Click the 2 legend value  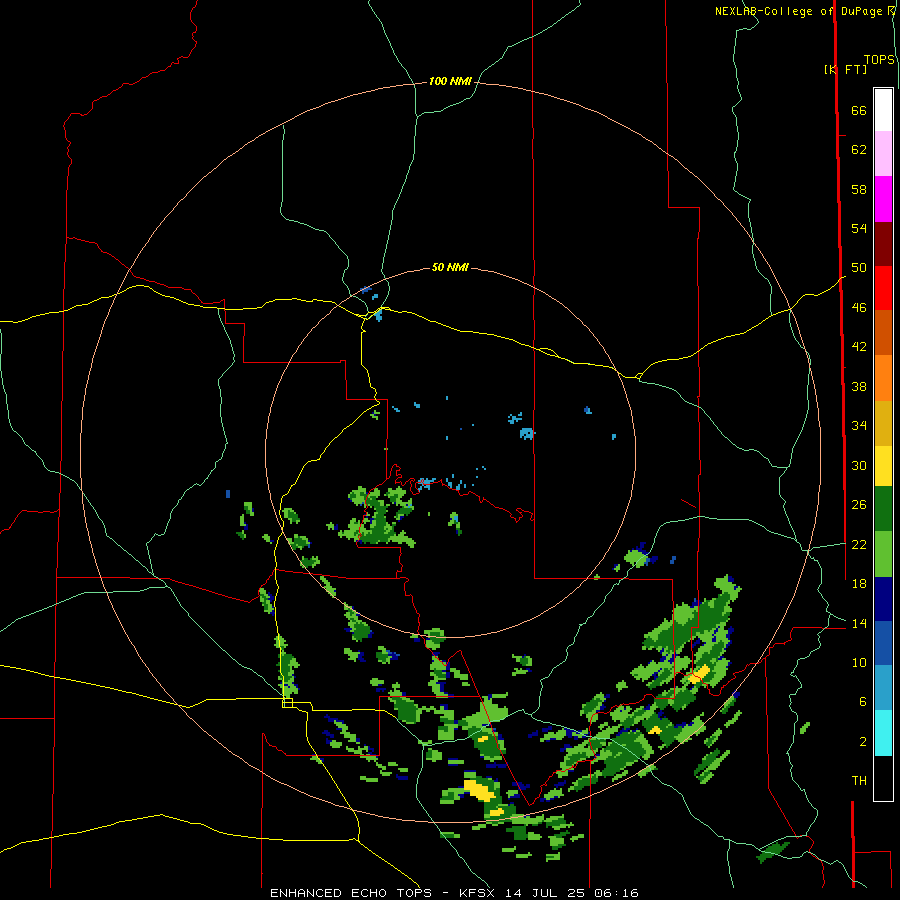point(862,742)
